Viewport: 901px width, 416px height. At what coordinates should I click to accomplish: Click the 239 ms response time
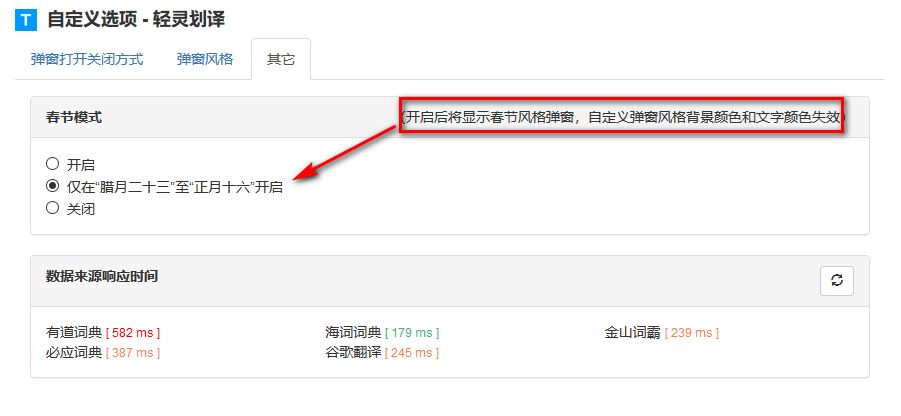point(692,333)
